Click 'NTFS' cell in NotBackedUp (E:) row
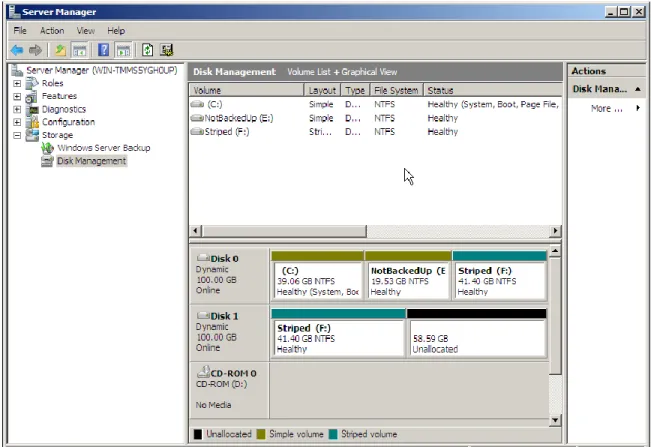 pos(384,118)
